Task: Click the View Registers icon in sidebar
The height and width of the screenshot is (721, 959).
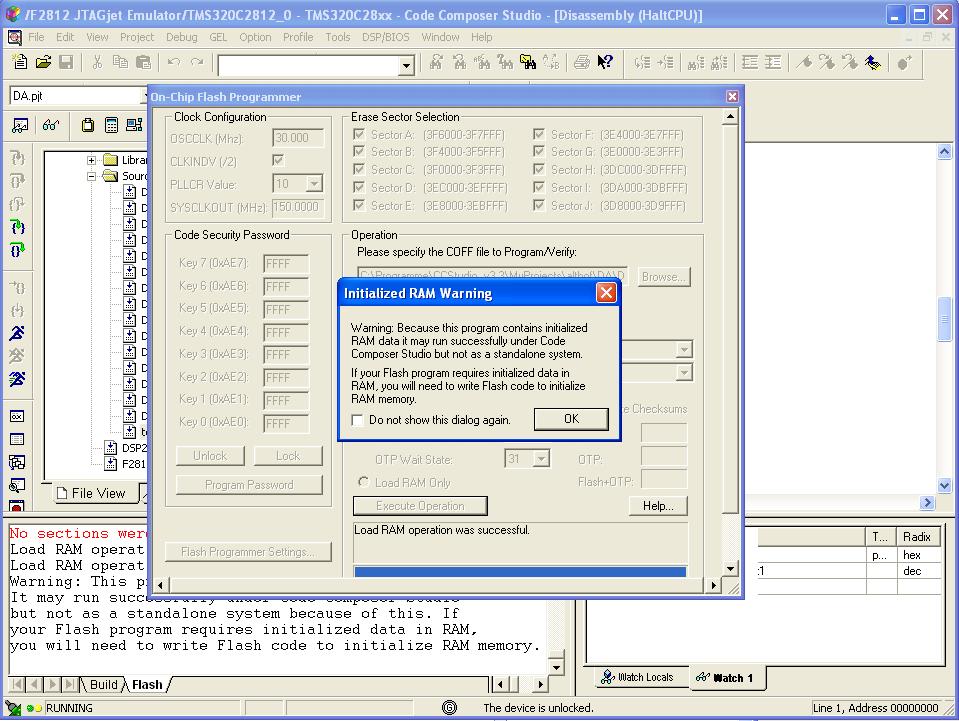Action: click(x=17, y=416)
